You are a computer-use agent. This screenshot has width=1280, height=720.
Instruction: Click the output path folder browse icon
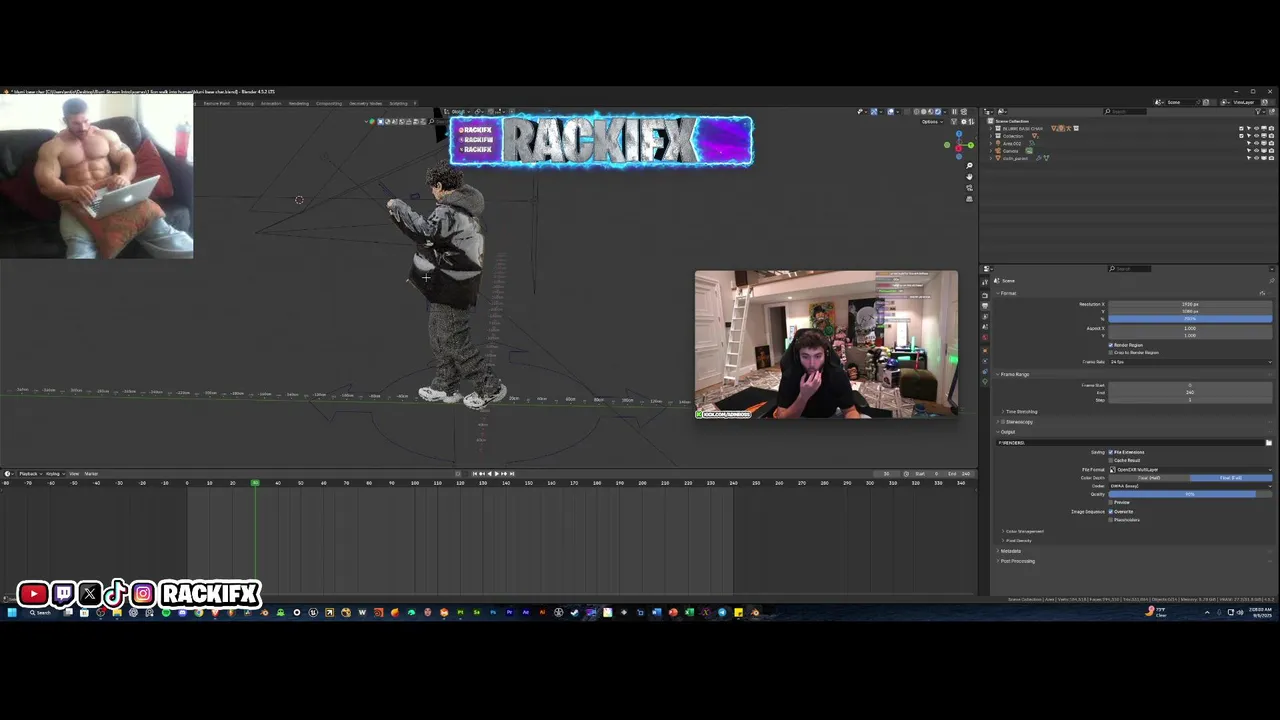pyautogui.click(x=1269, y=443)
